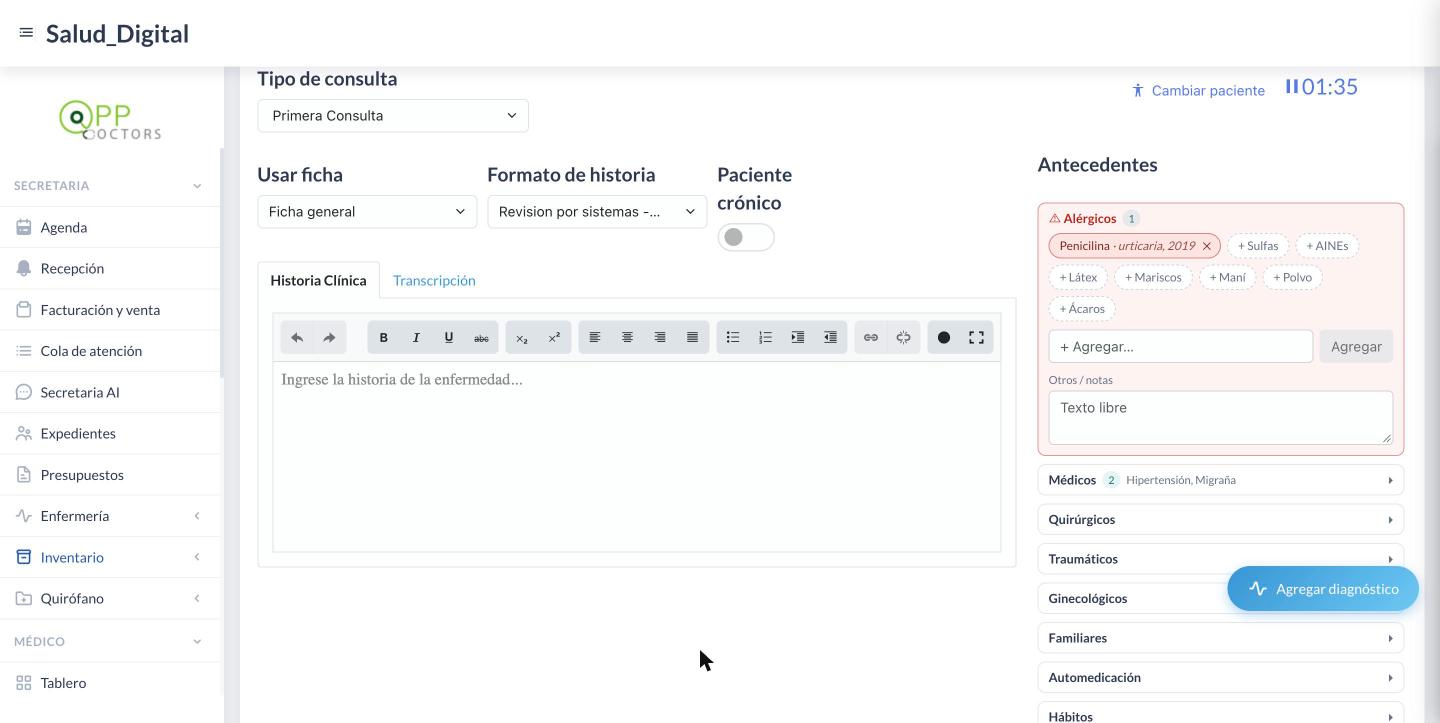Click the Agregar diagnóstico button
1440x723 pixels.
(x=1323, y=589)
